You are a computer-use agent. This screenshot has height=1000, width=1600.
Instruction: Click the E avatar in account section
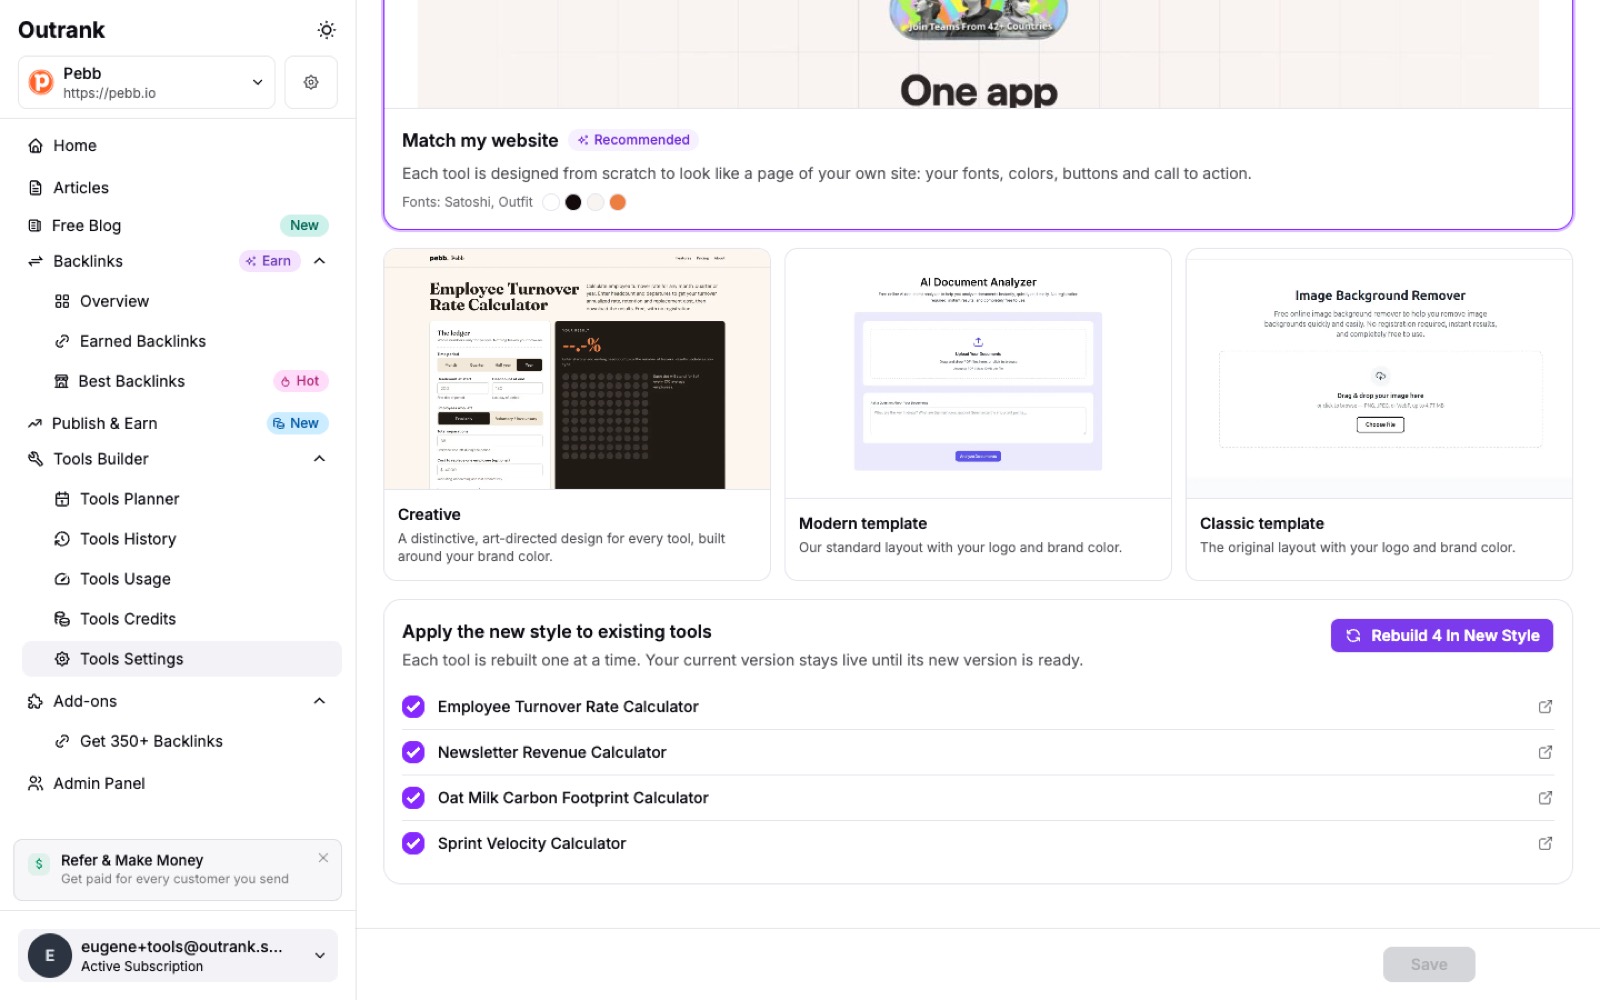[x=50, y=956]
